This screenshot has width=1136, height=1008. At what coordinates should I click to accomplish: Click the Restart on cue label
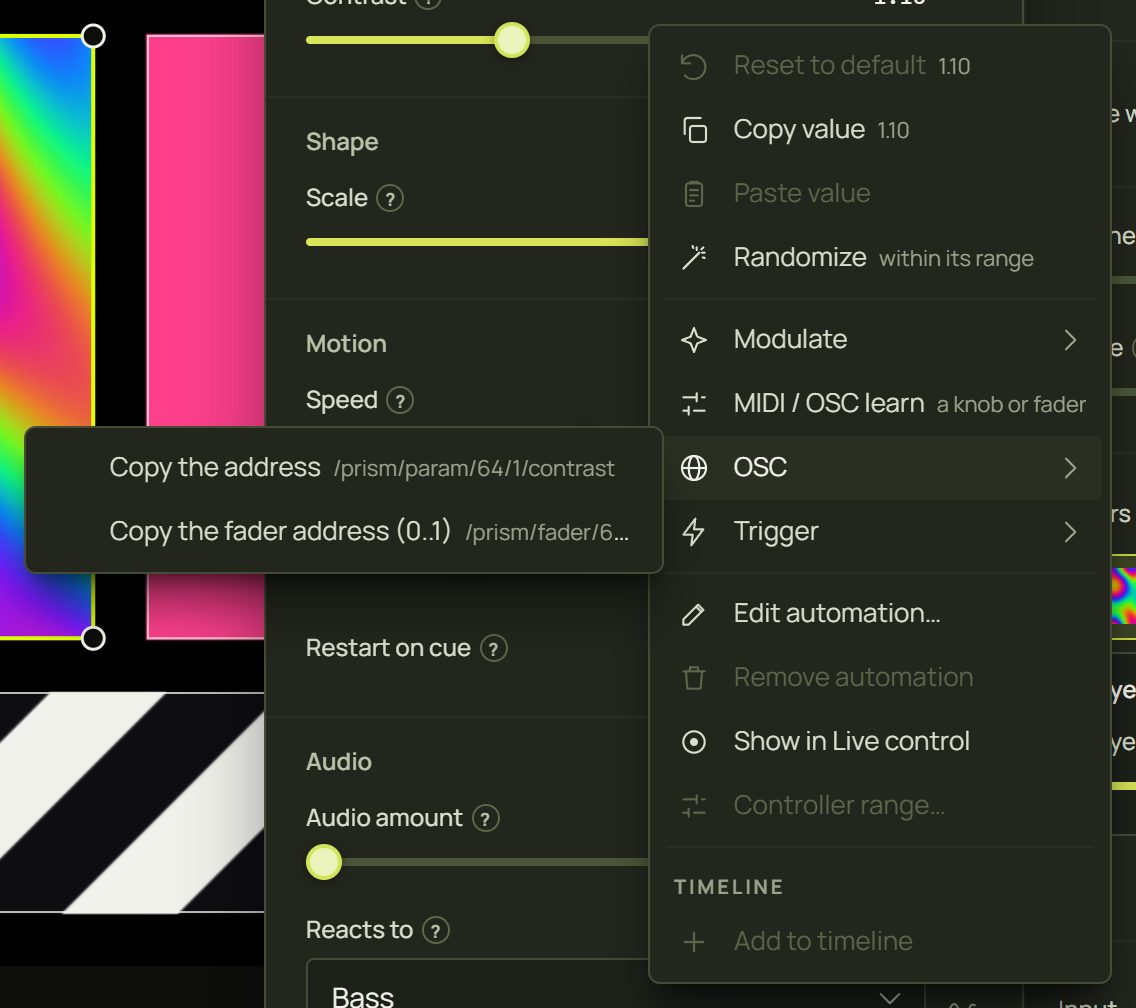[x=388, y=649]
